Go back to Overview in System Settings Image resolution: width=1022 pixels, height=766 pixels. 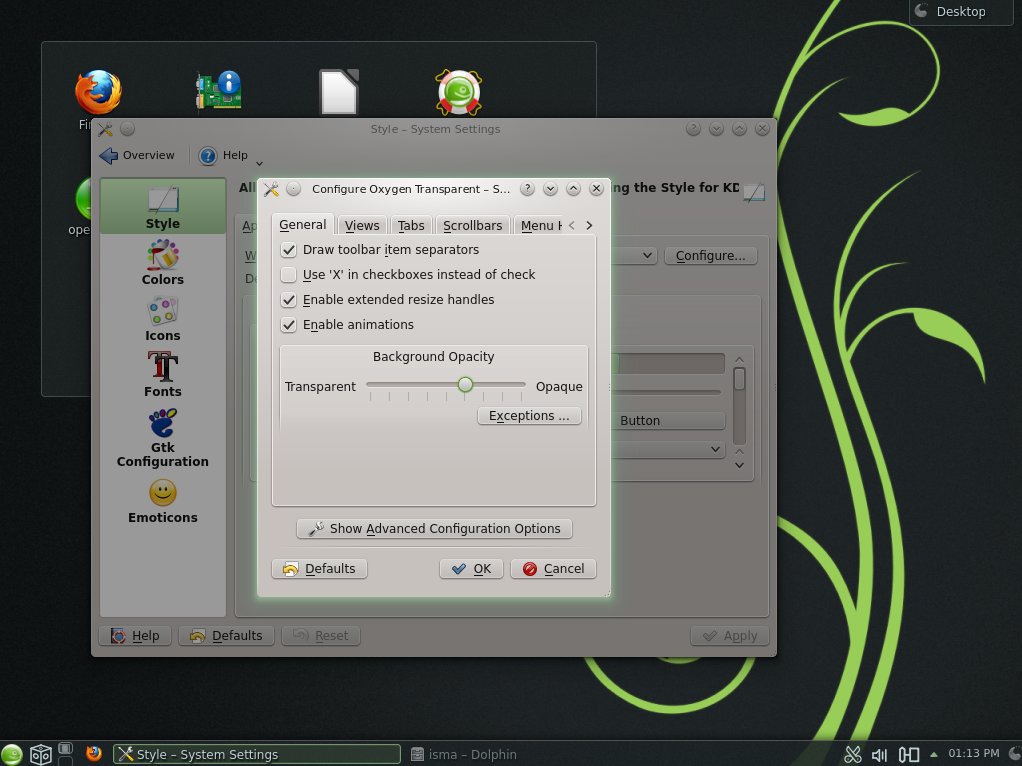coord(137,155)
